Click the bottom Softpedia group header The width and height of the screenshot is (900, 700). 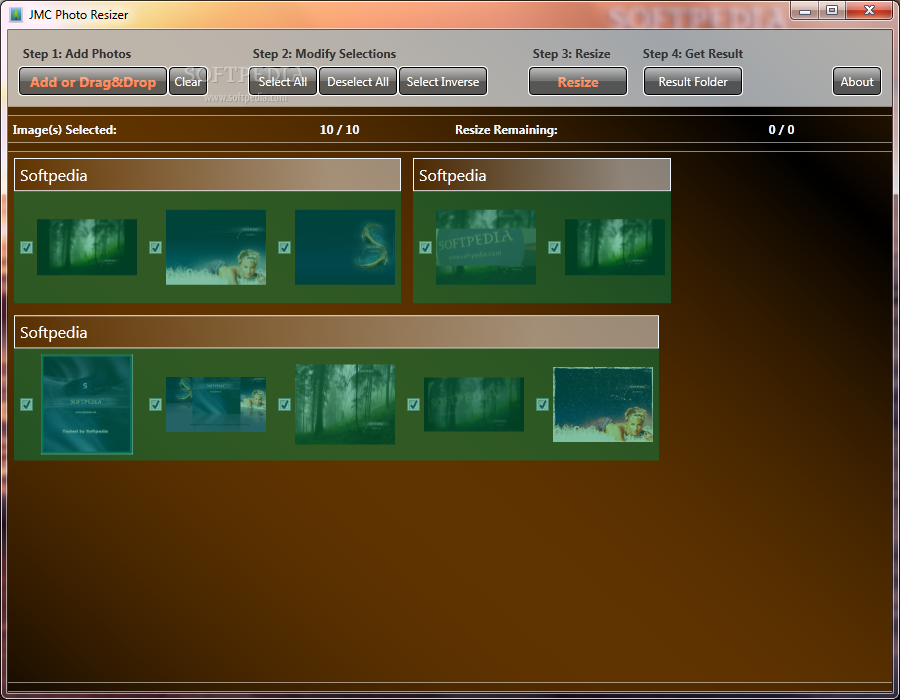click(336, 332)
